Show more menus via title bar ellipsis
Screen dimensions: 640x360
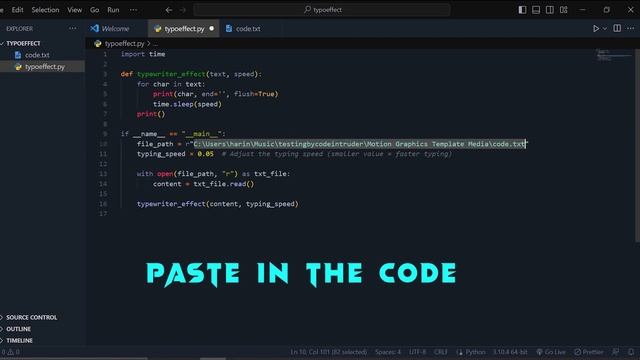tap(133, 10)
